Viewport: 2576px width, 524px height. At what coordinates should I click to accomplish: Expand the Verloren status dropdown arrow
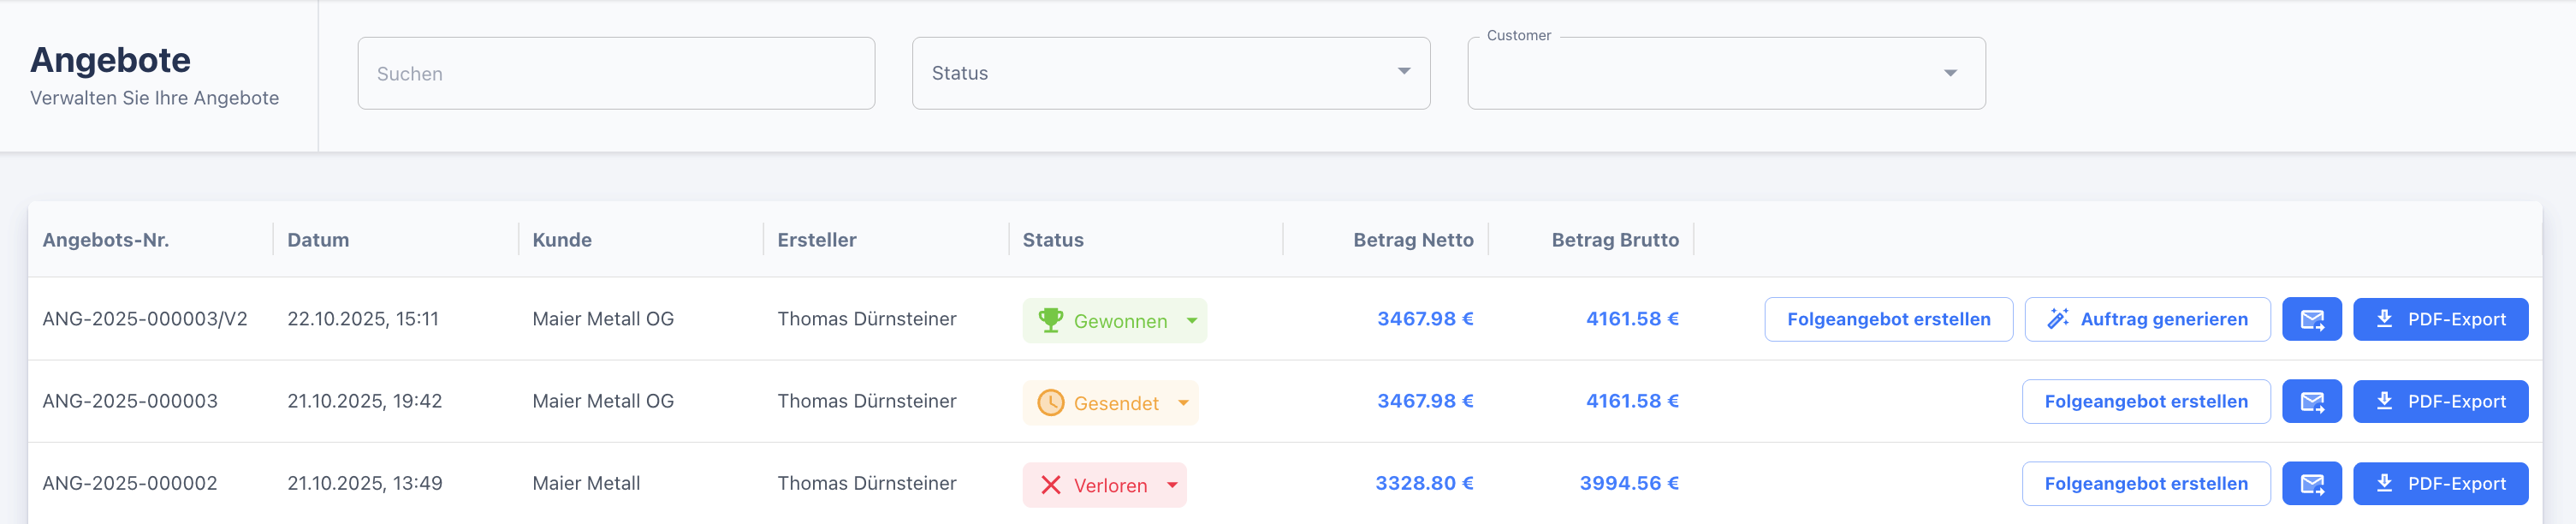point(1172,485)
